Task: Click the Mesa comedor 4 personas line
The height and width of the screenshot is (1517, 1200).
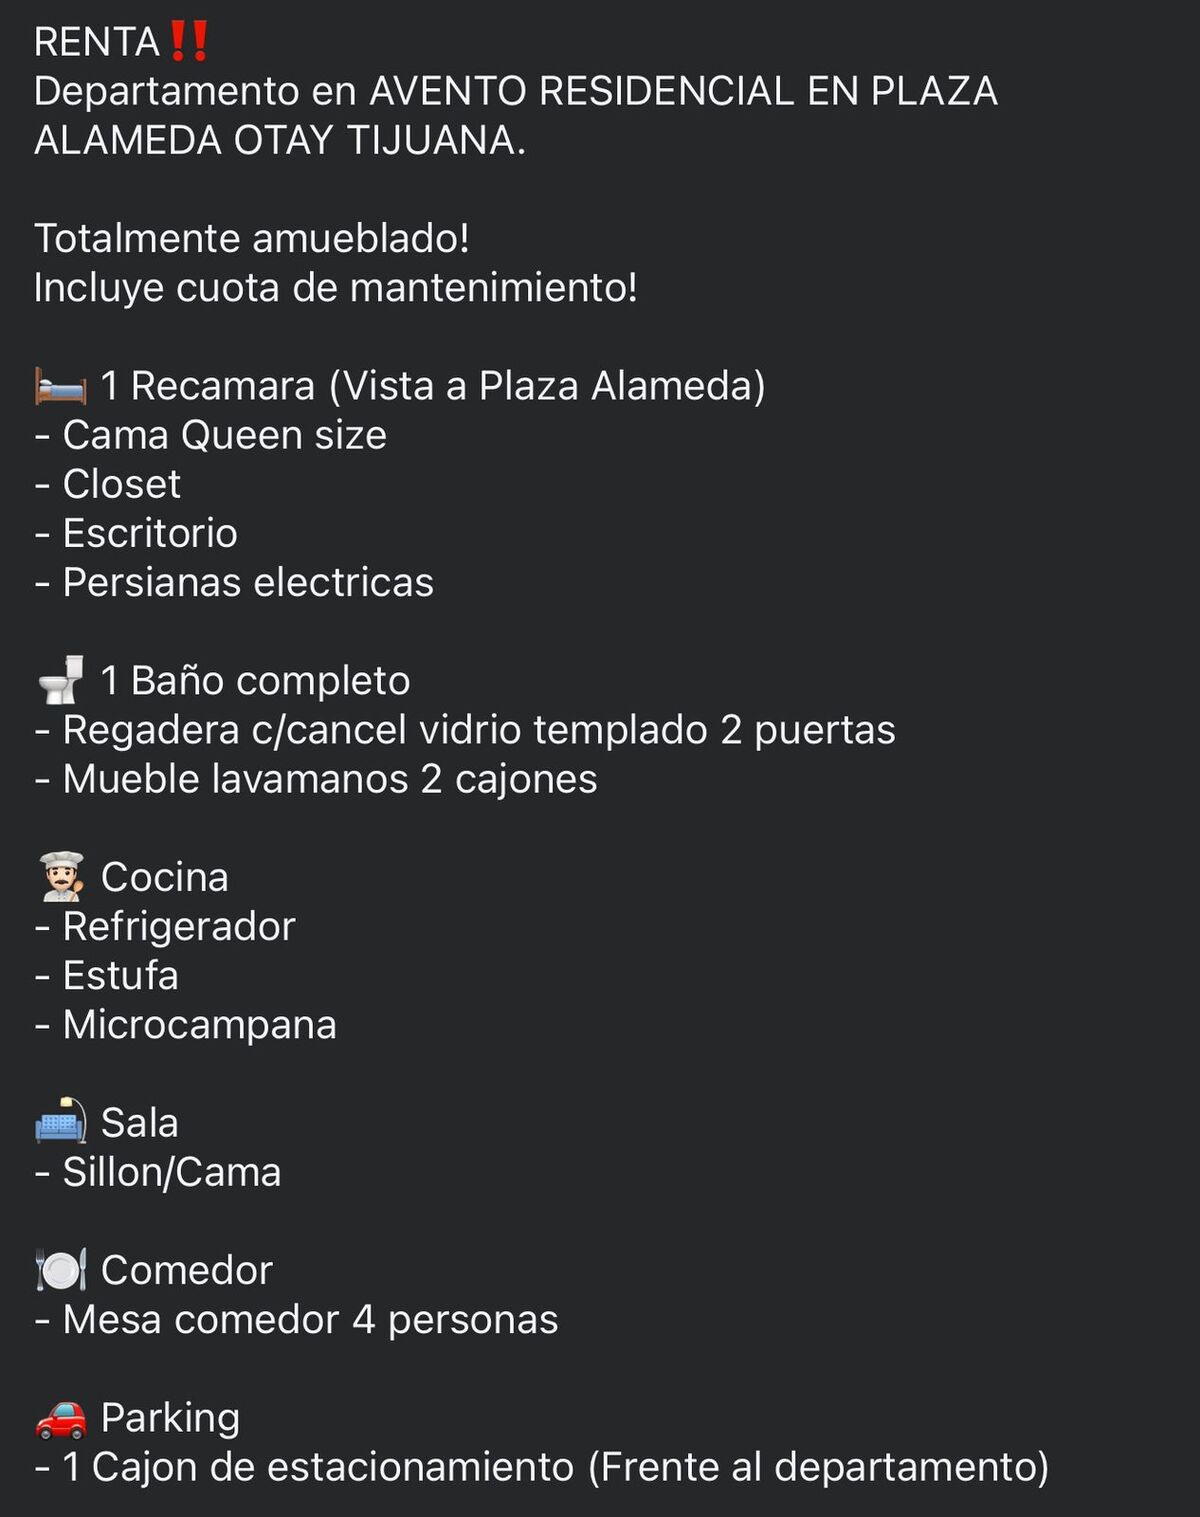Action: coord(296,1320)
